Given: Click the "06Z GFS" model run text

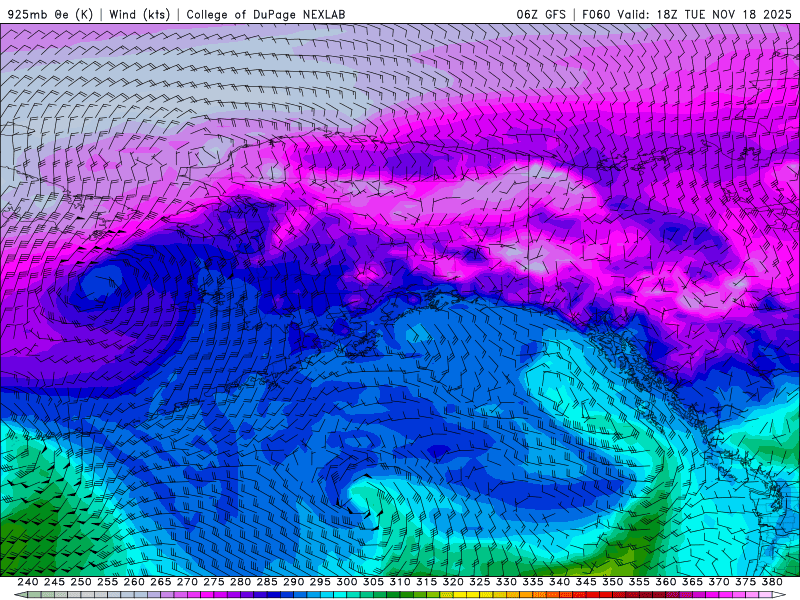Looking at the screenshot, I should (x=541, y=14).
